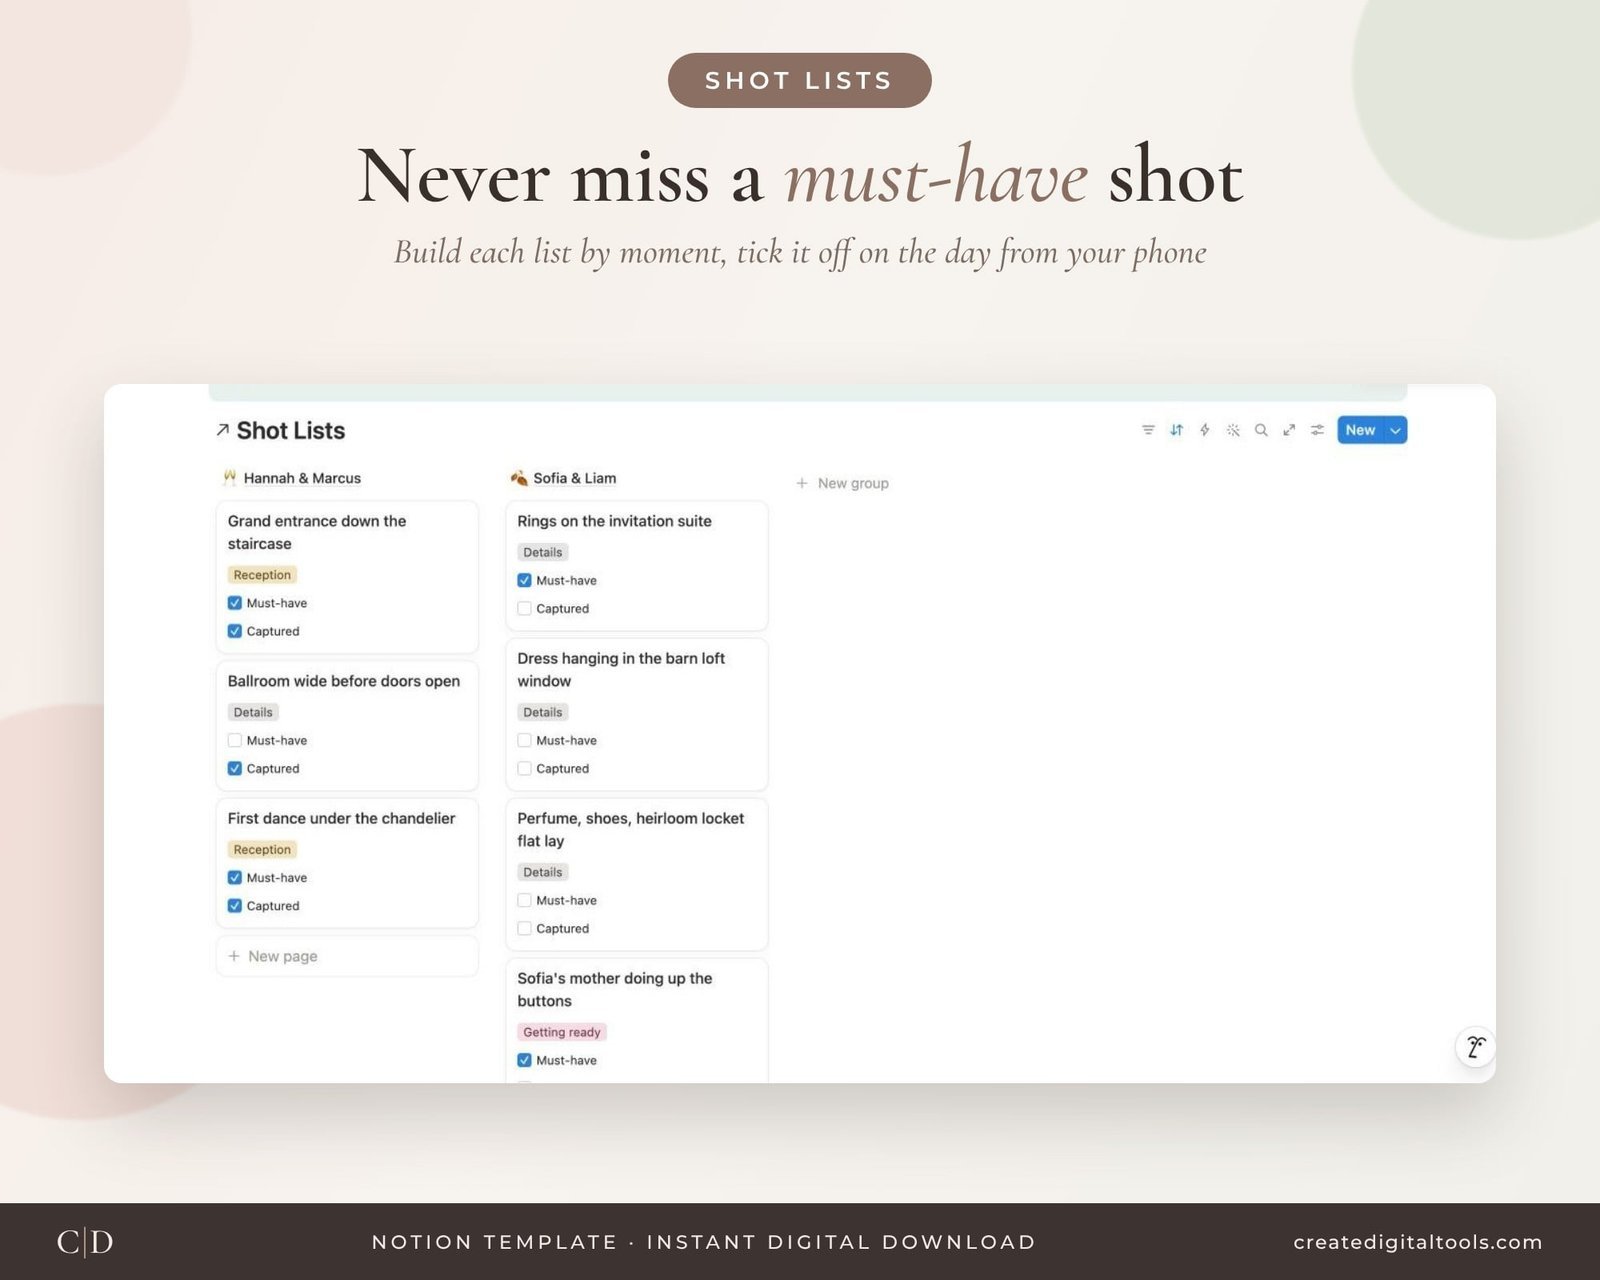This screenshot has width=1600, height=1280.
Task: Uncheck Must-have on Sofia's mother card
Action: (x=524, y=1060)
